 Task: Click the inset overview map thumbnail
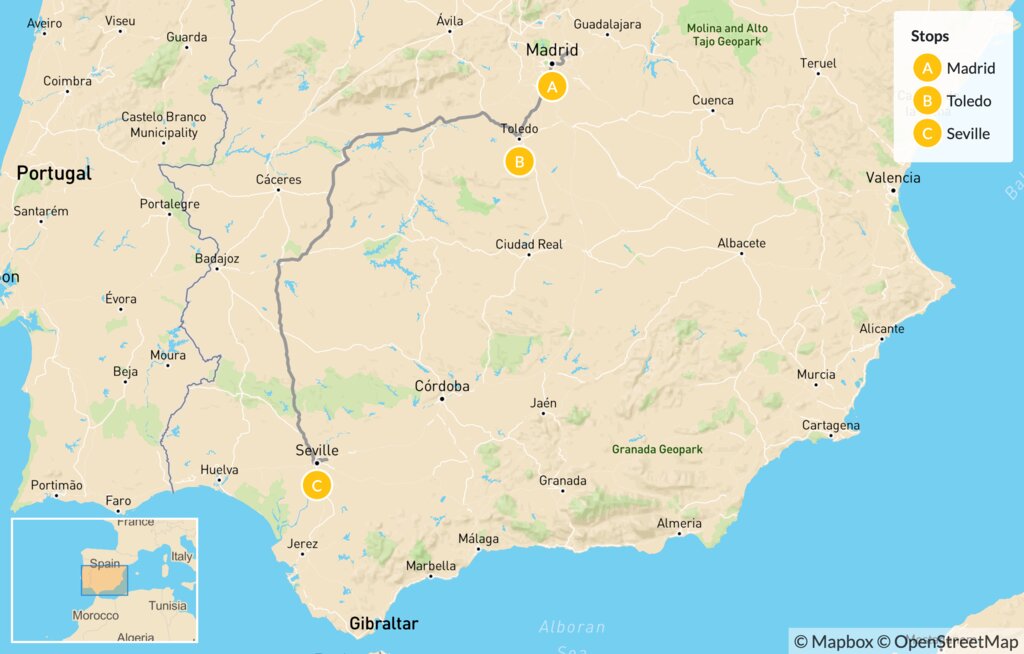(104, 580)
